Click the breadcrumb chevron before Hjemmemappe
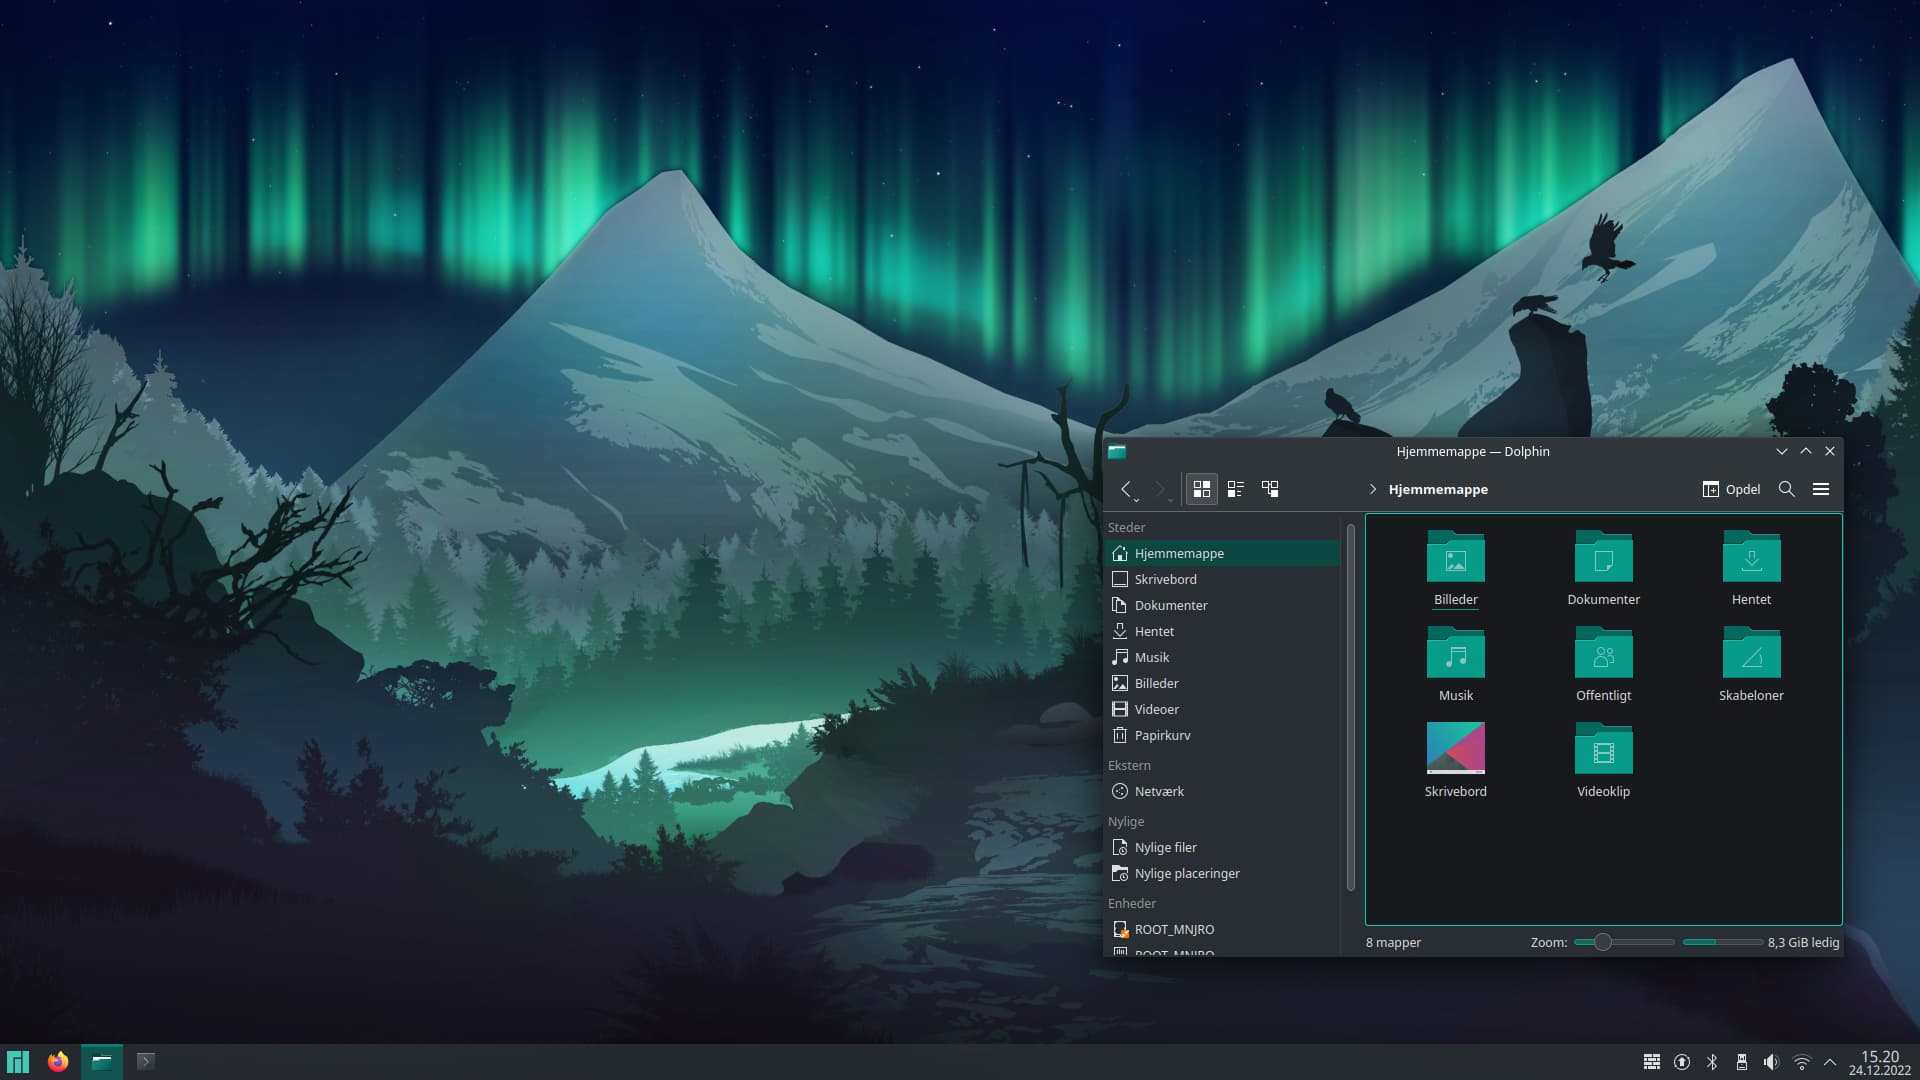 (1373, 489)
